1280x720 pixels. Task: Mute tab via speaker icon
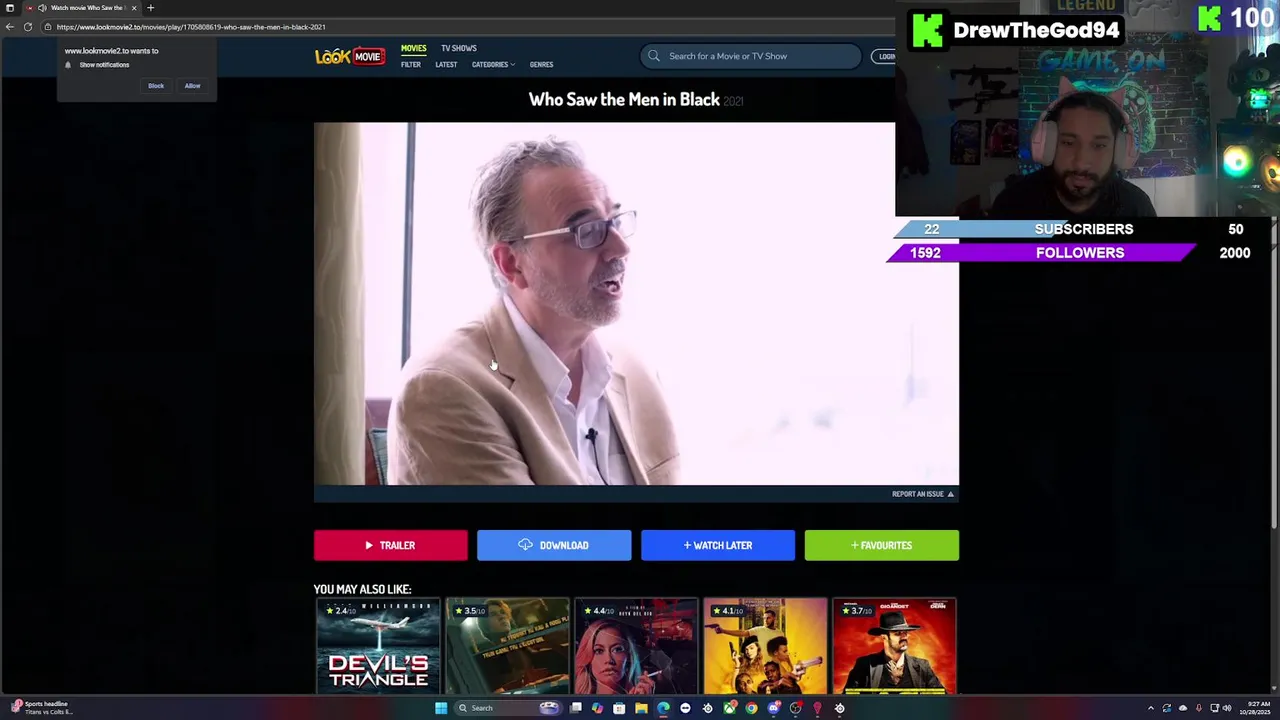[42, 8]
